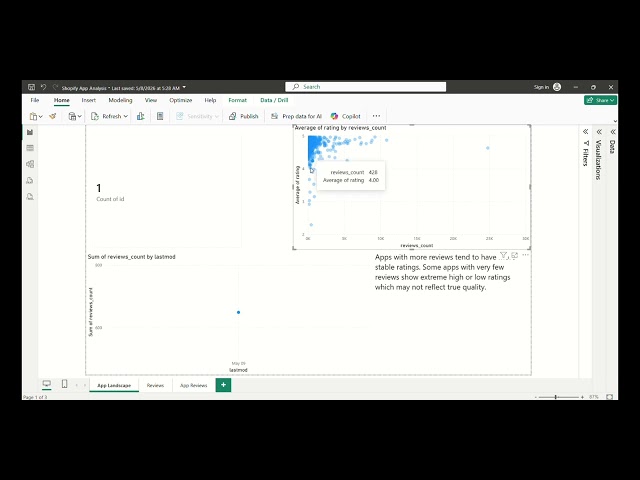Open the Get data dropdown

[75, 116]
